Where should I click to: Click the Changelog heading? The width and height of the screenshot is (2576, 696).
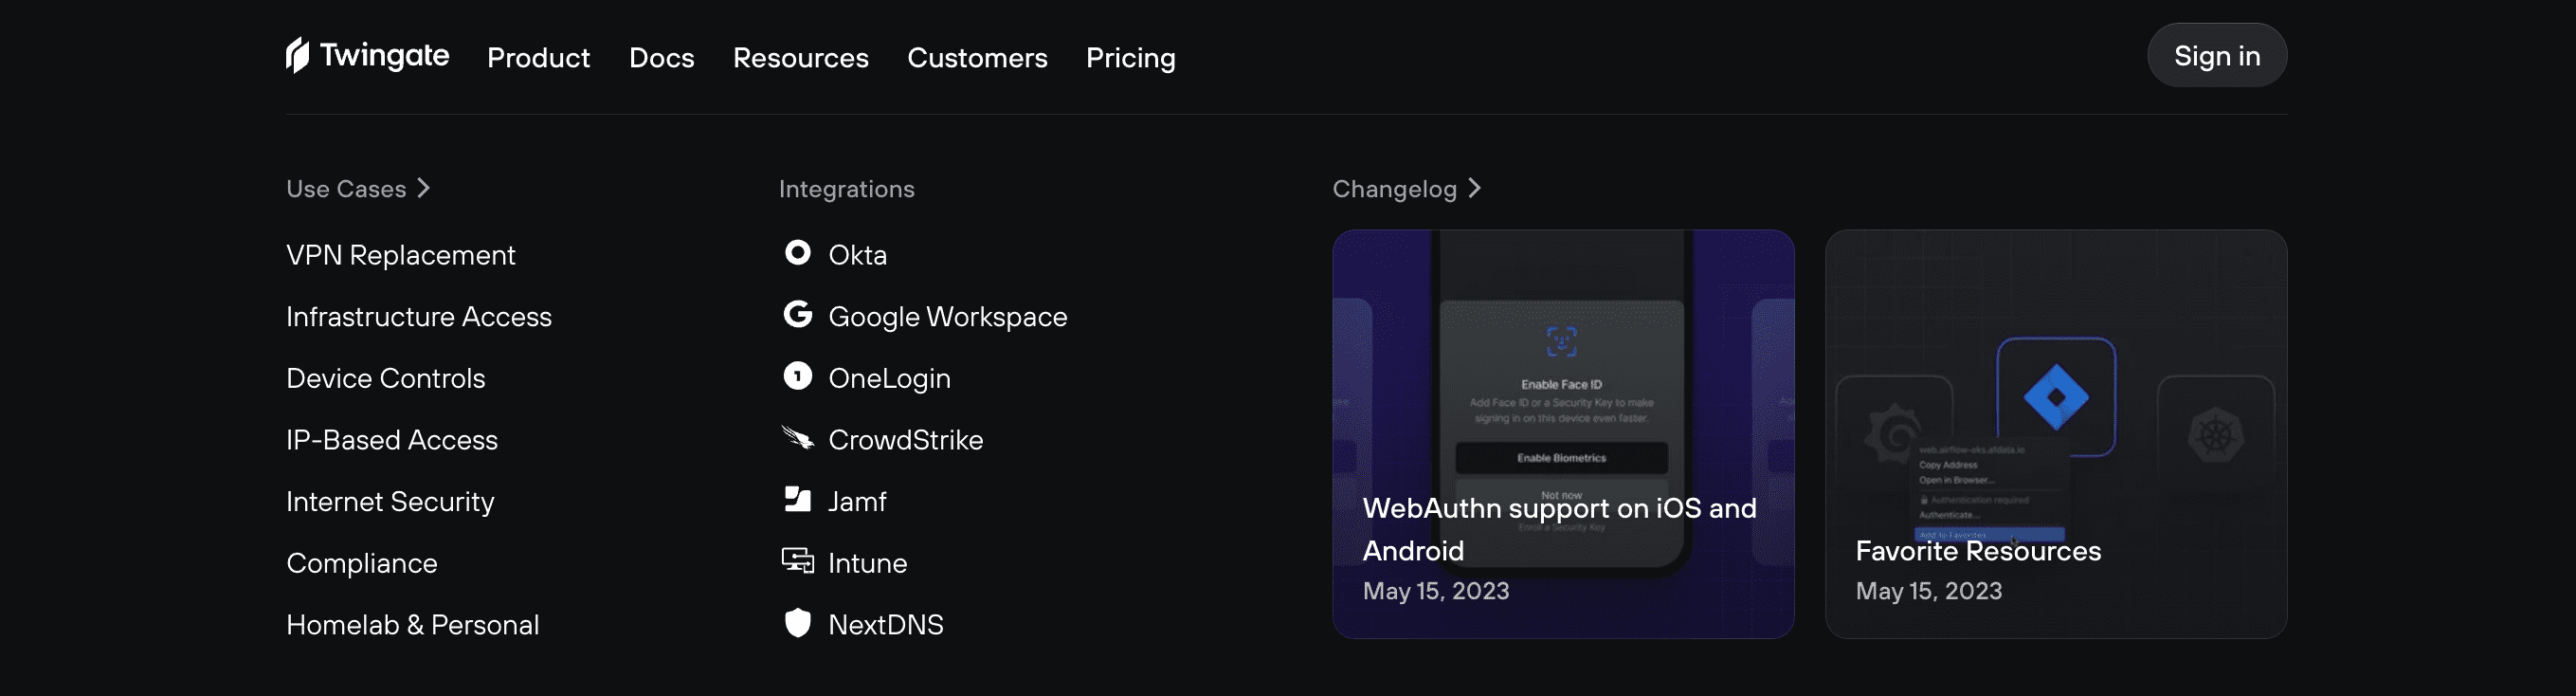[x=1394, y=189]
